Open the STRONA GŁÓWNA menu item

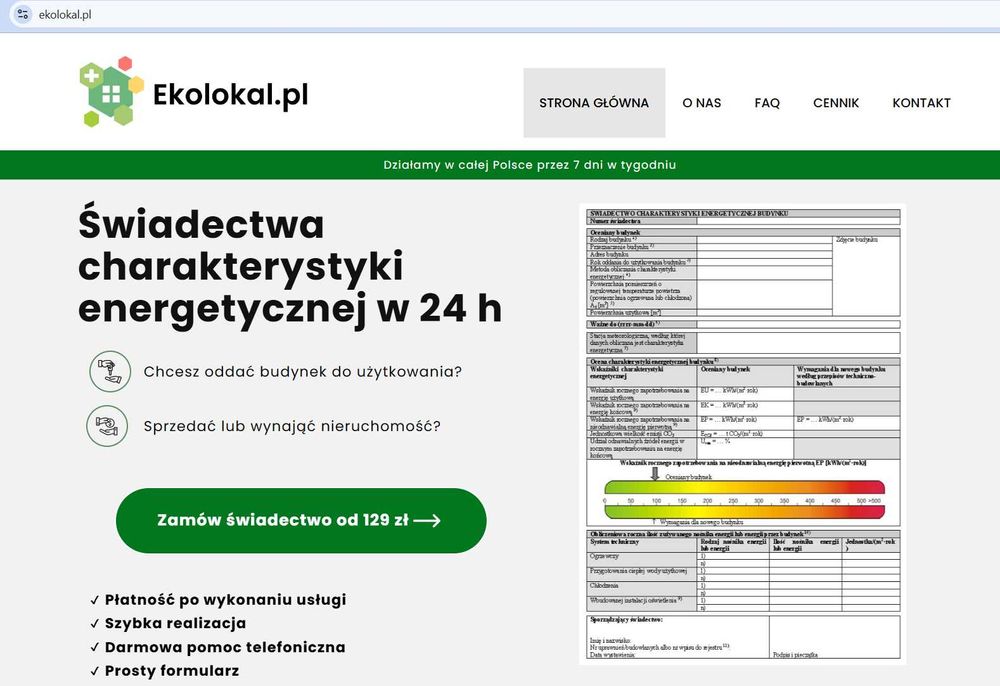[594, 103]
